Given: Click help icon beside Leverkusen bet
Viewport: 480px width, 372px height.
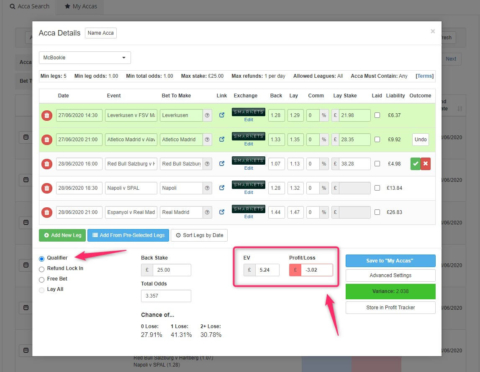Looking at the screenshot, I should [207, 115].
